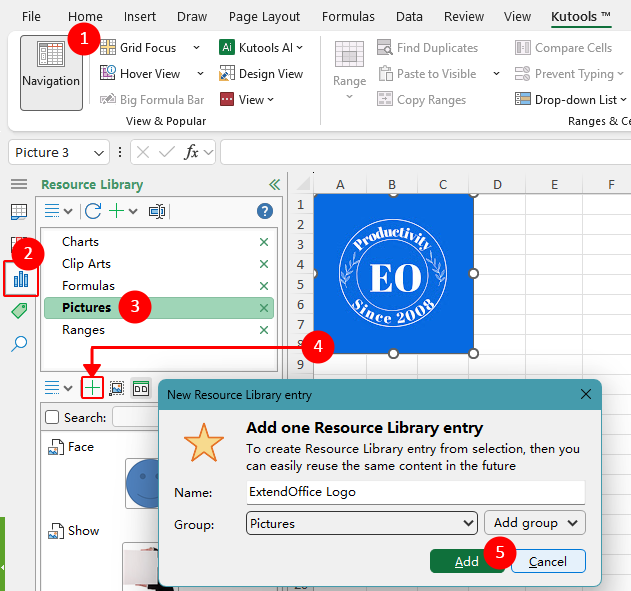
Task: Toggle the Search checkbox
Action: point(52,417)
